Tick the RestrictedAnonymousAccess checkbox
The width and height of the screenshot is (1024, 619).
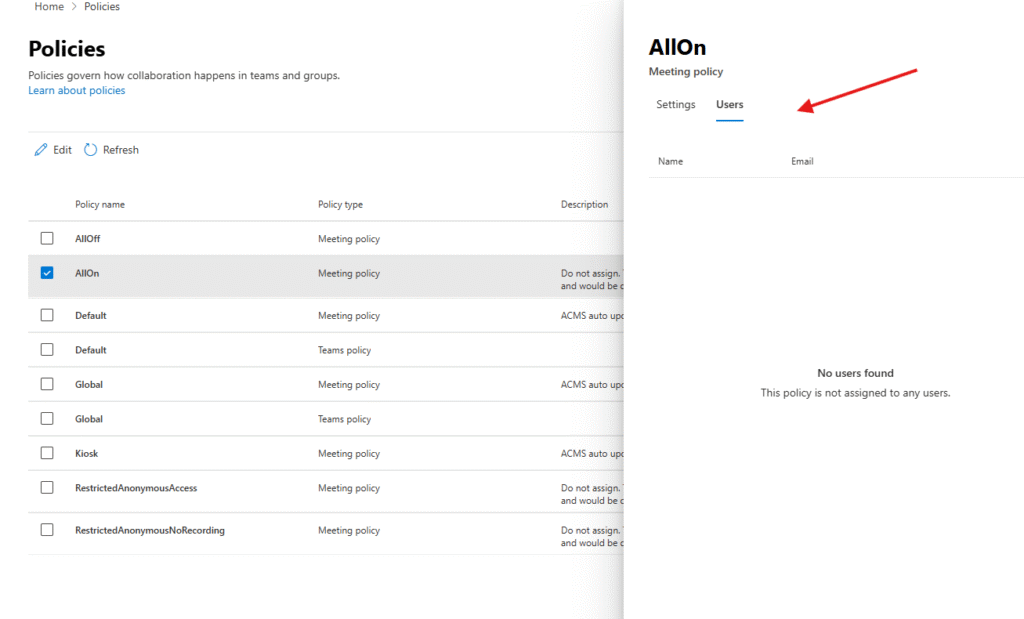click(x=47, y=488)
